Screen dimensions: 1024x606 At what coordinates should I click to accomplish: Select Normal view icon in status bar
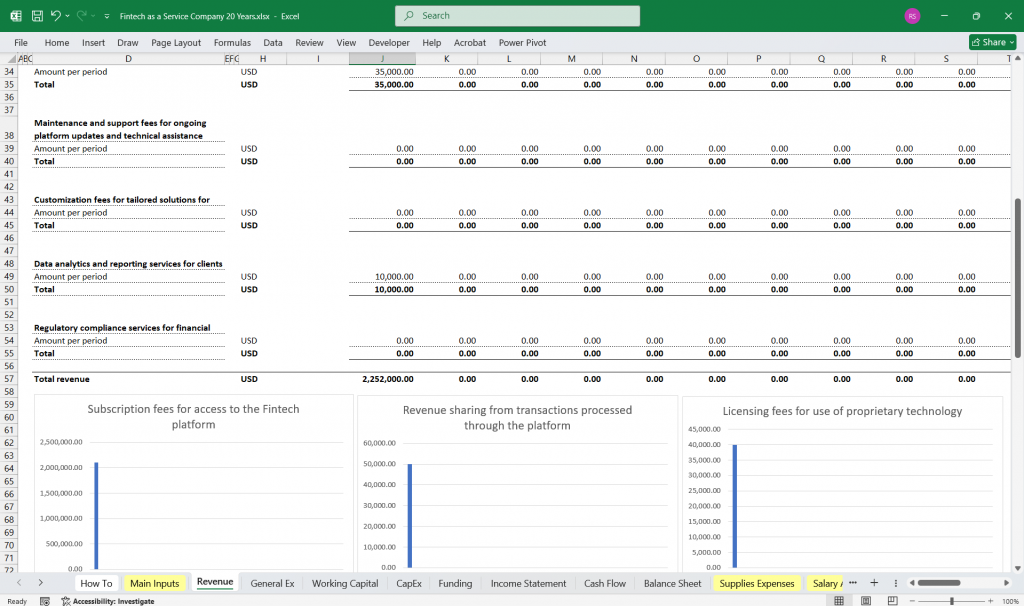pyautogui.click(x=839, y=601)
